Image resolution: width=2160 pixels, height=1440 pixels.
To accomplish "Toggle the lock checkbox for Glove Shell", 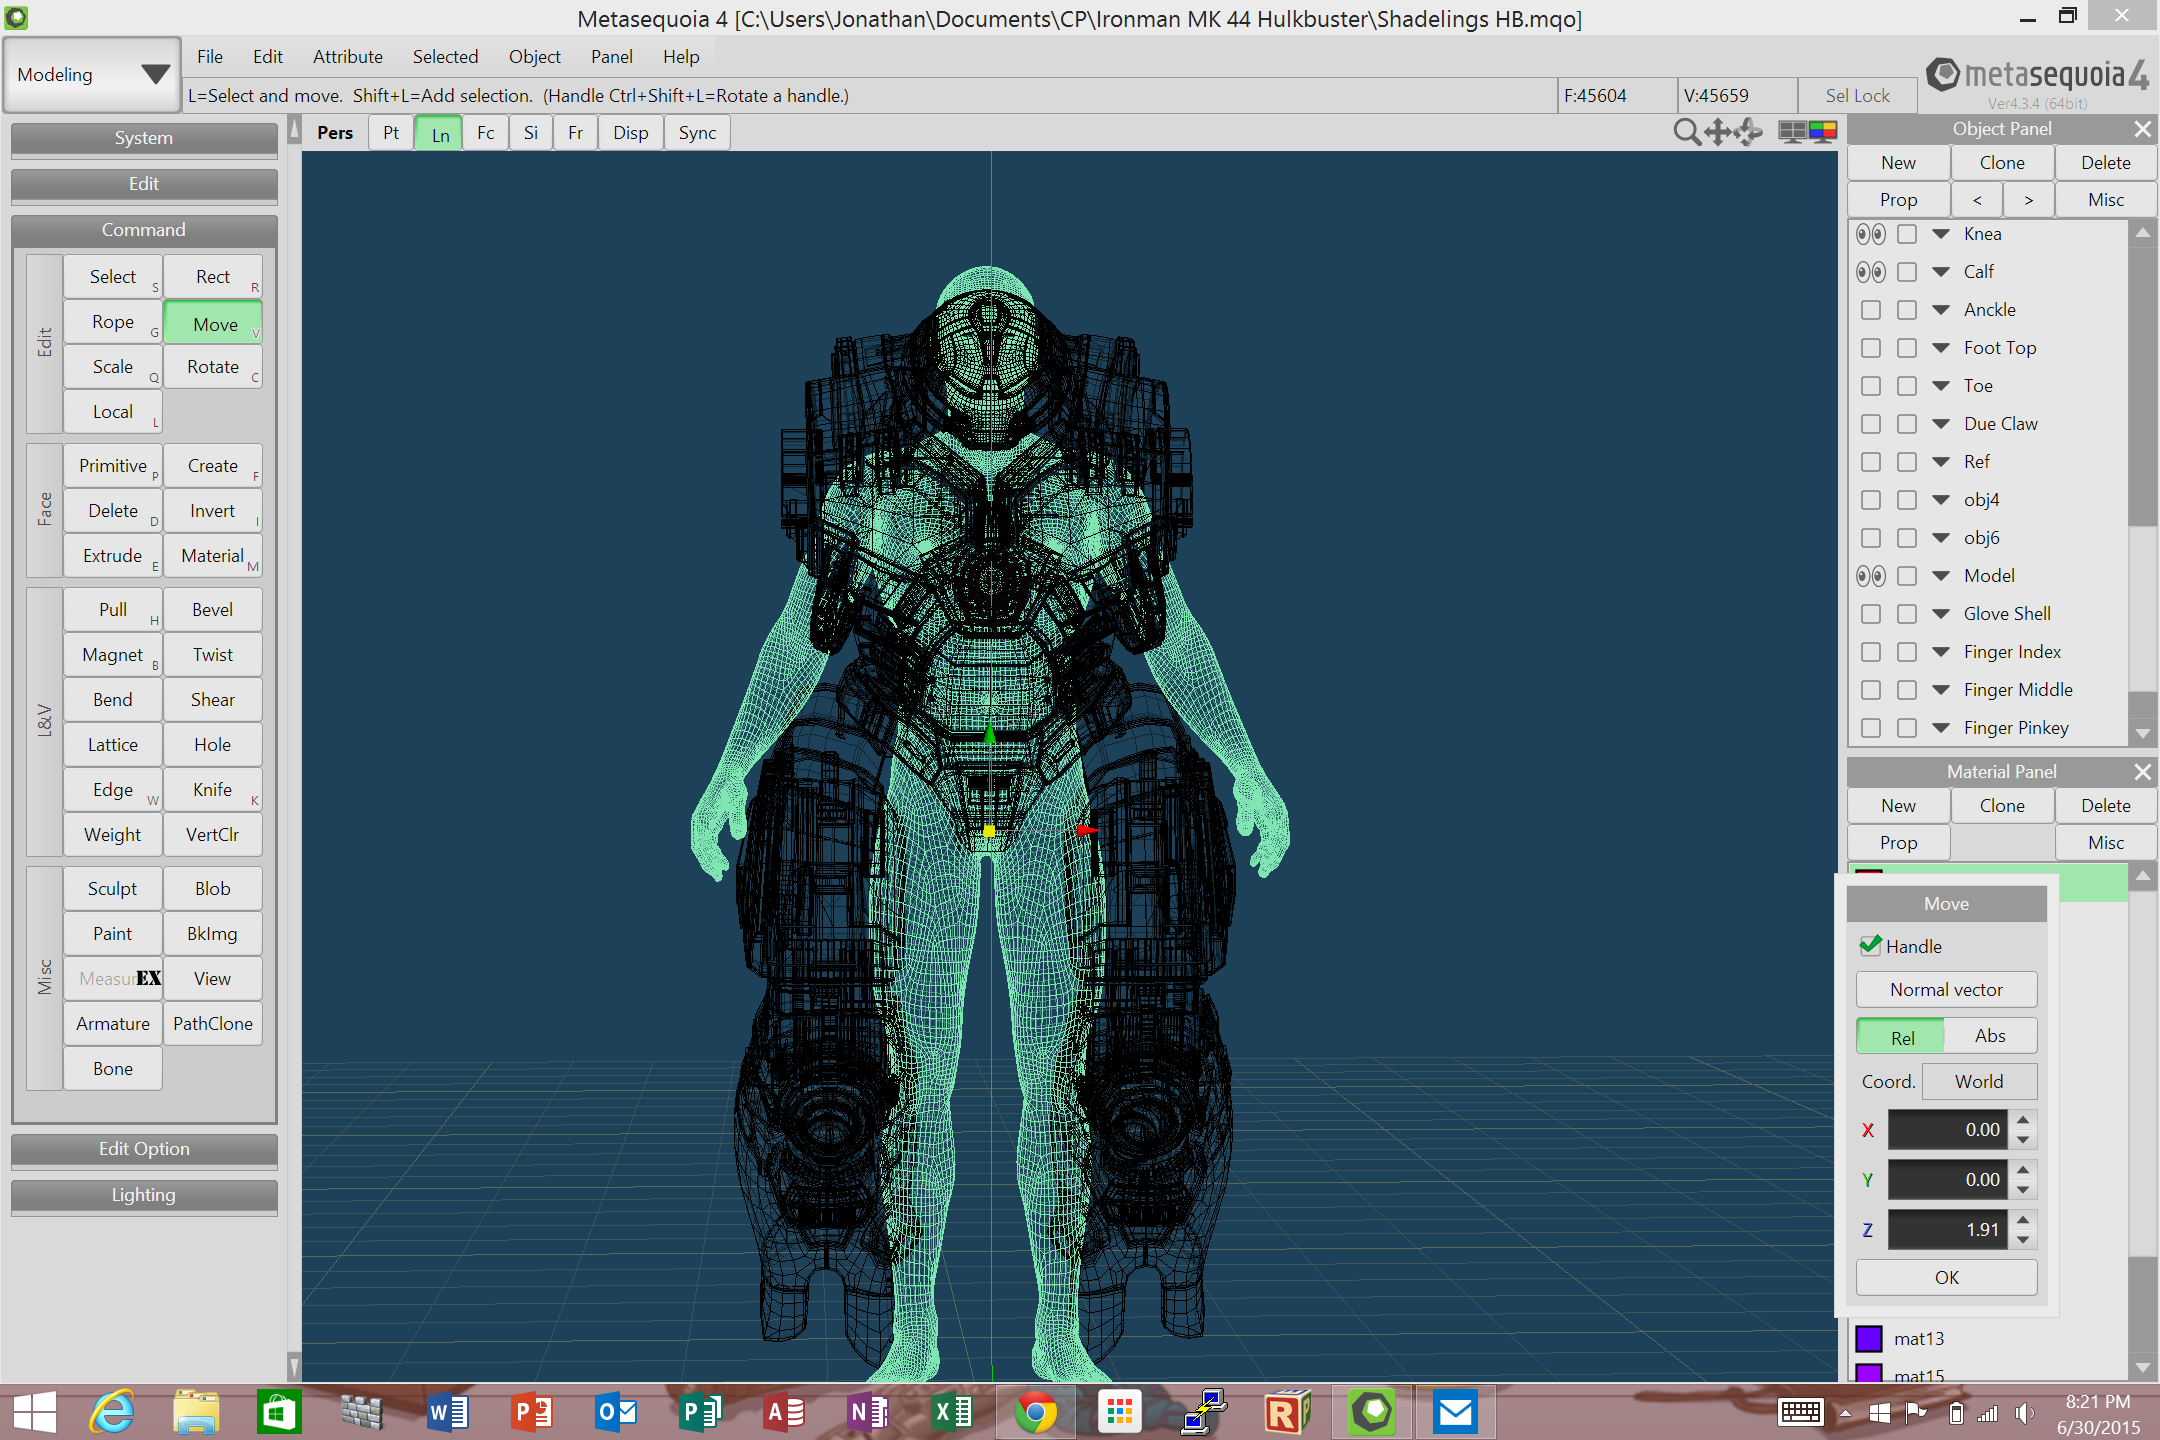I will tap(1907, 614).
